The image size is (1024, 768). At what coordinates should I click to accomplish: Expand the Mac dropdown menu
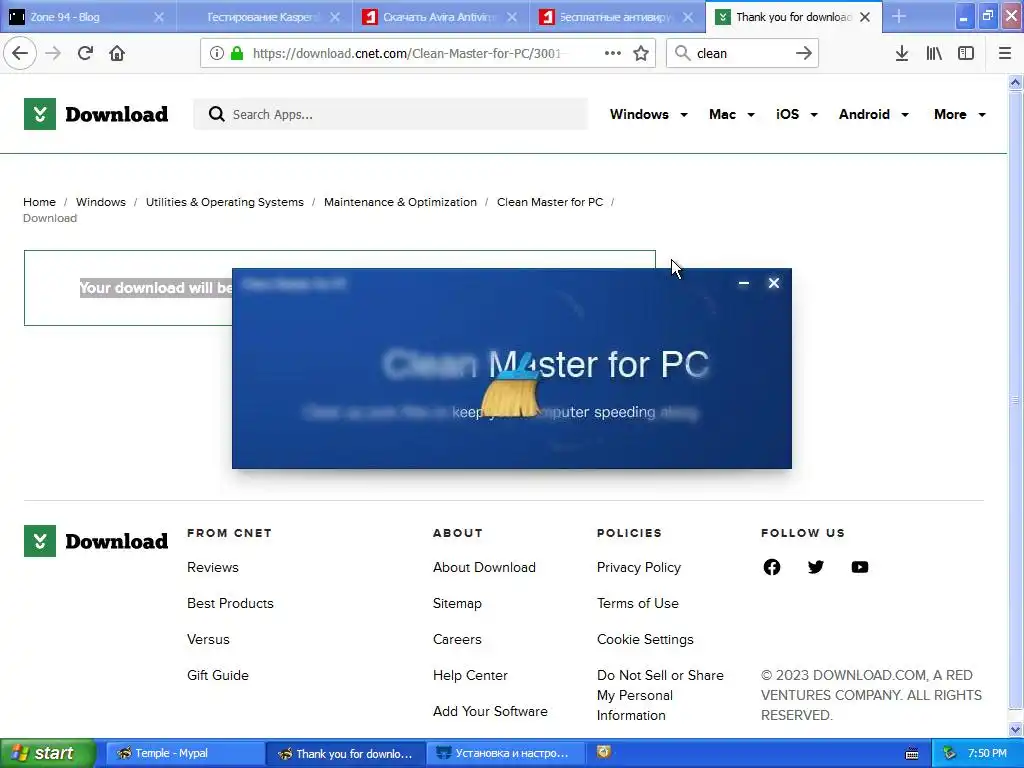pyautogui.click(x=731, y=114)
